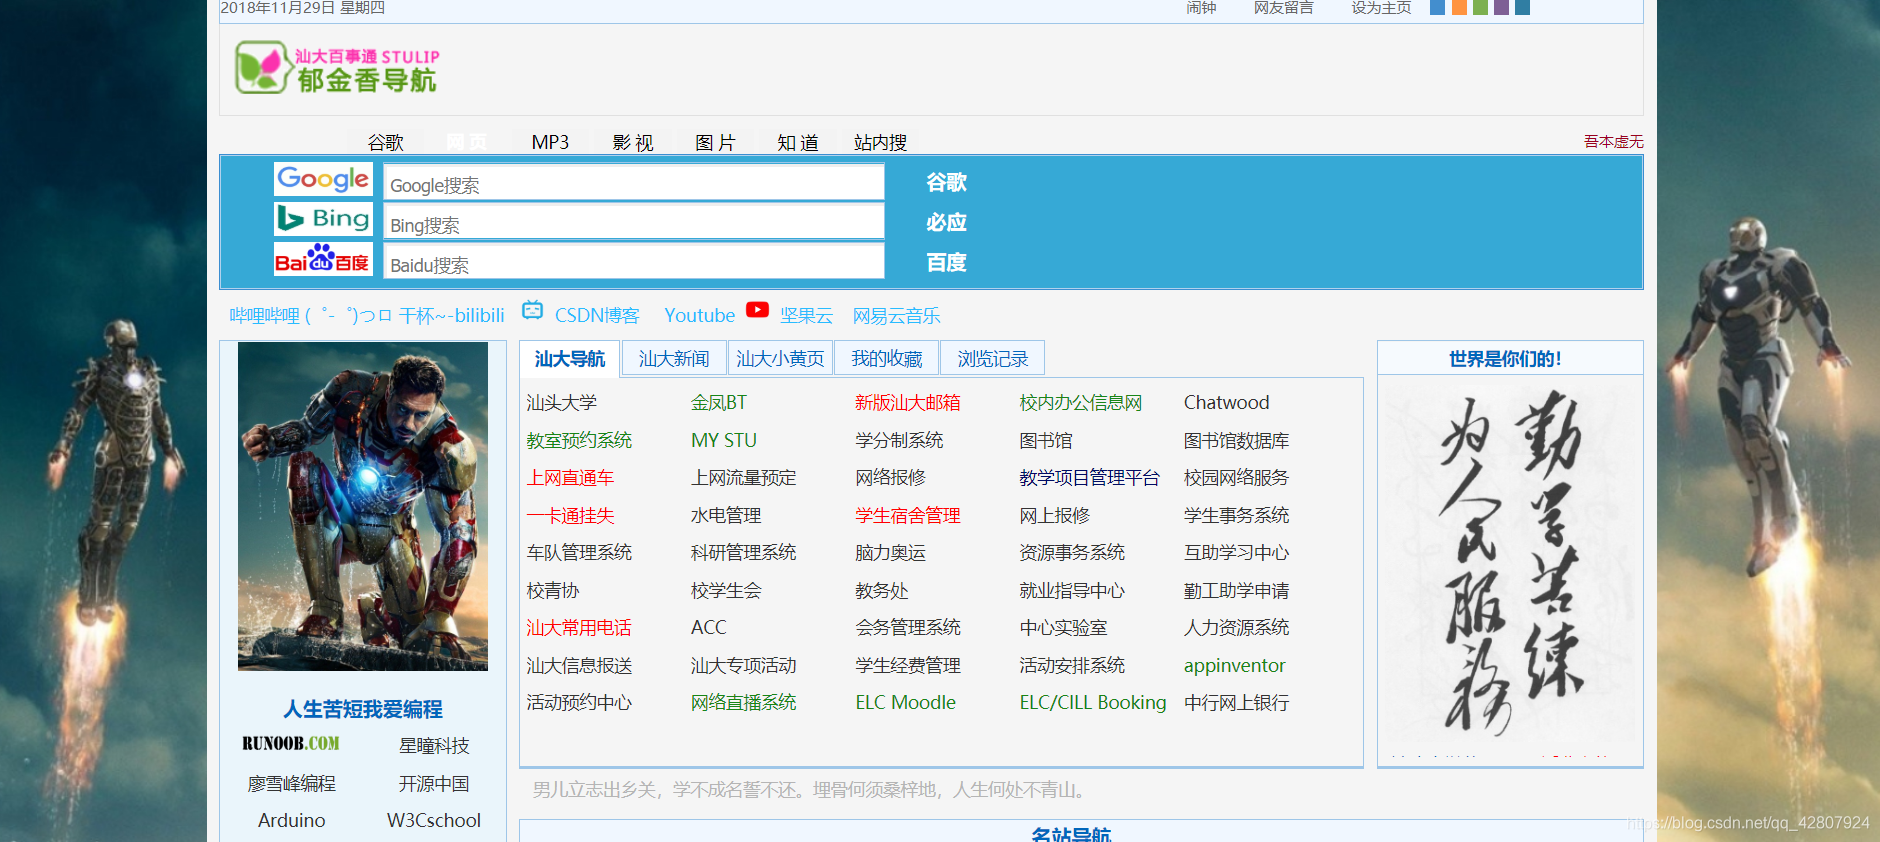This screenshot has height=842, width=1880.
Task: Click the 郁金香导航 tulip site logo
Action: pos(337,68)
